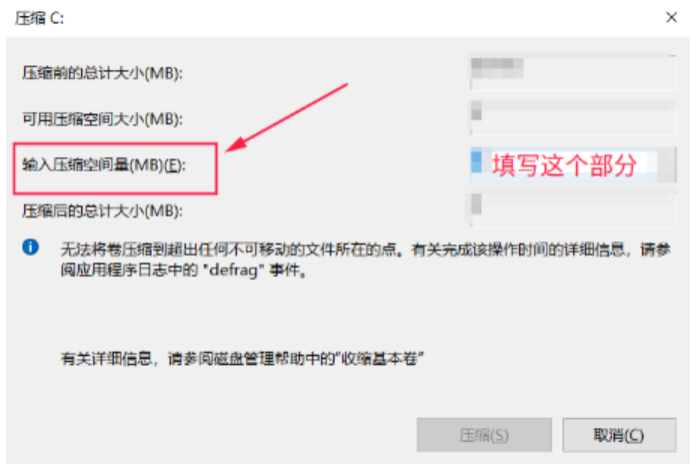Viewport: 694px width, 468px height.
Task: Click the spinner control on the shrink amount field
Action: (x=667, y=165)
